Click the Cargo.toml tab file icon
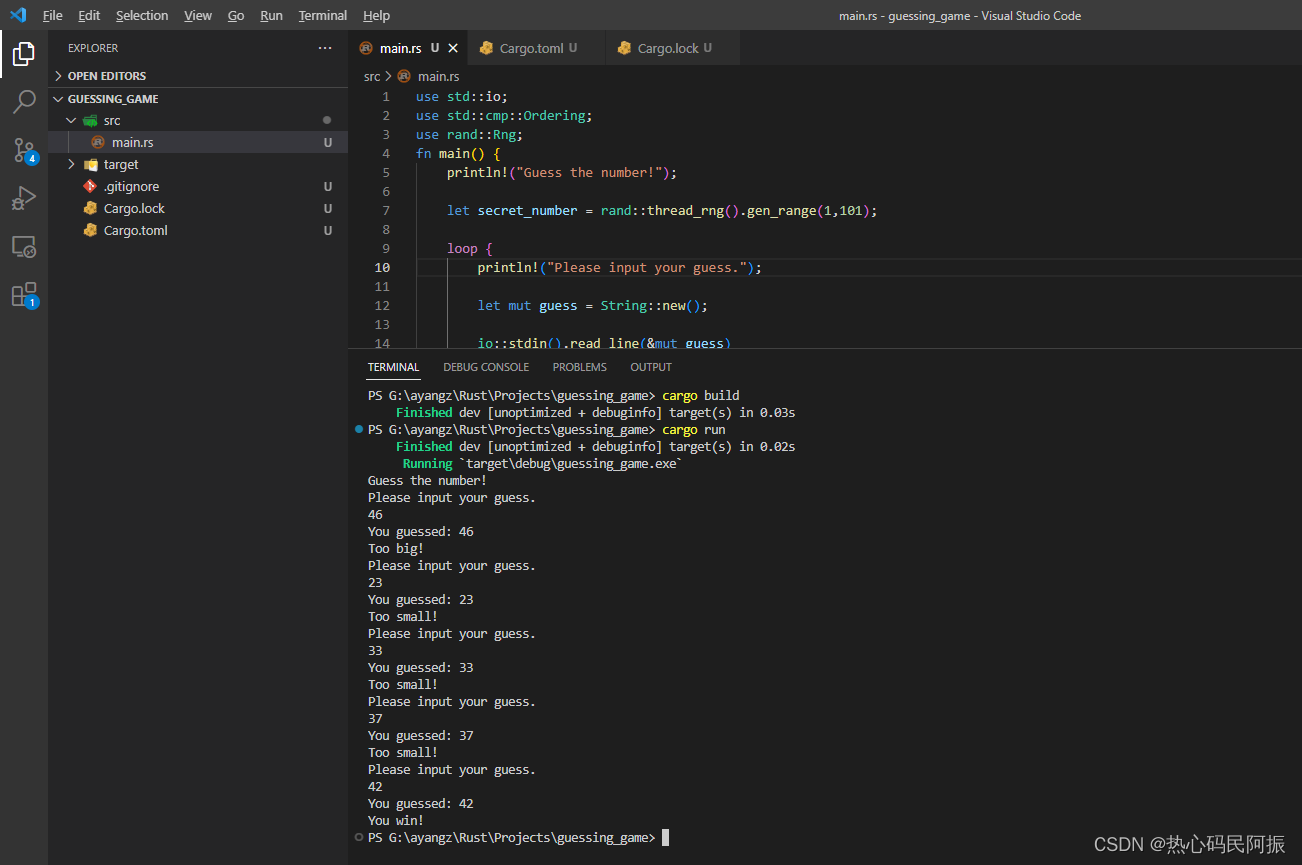 click(487, 48)
